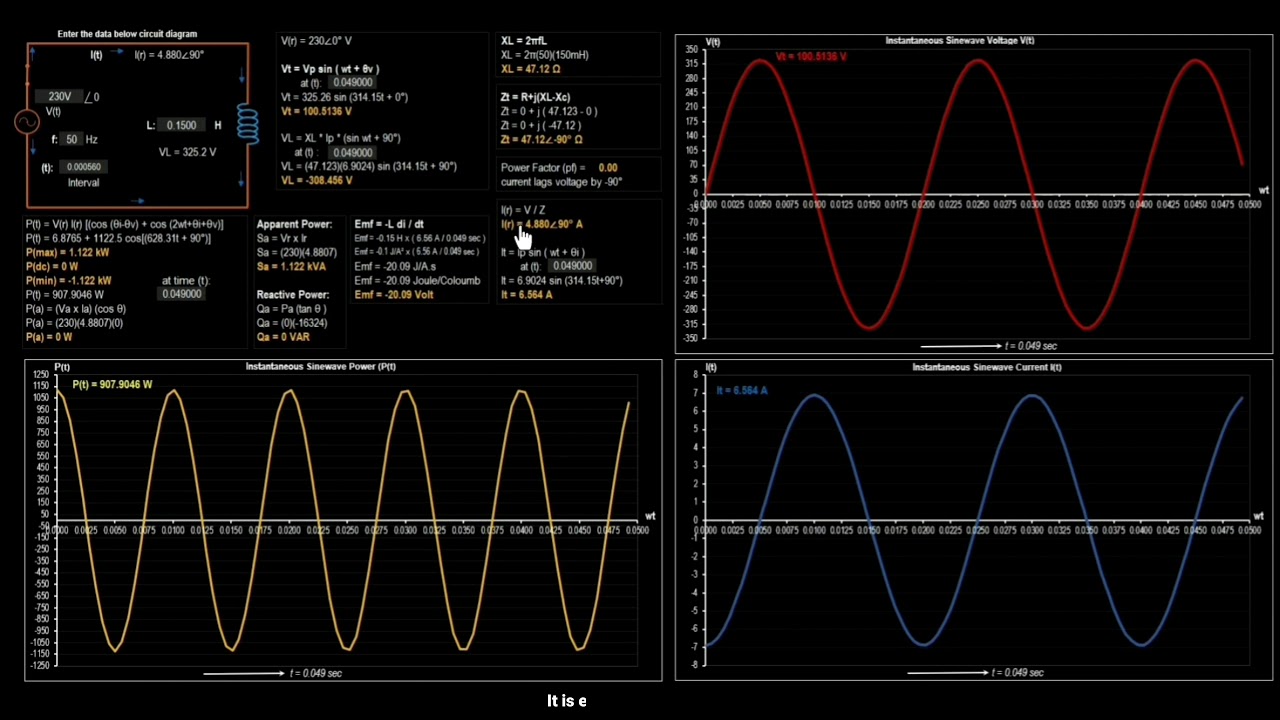Select the 'P(a) = 0 W' line
1280x720 pixels.
point(48,337)
